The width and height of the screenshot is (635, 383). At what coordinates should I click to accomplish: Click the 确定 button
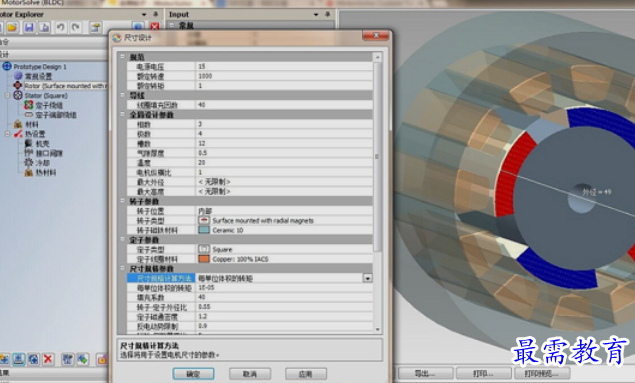tap(194, 374)
